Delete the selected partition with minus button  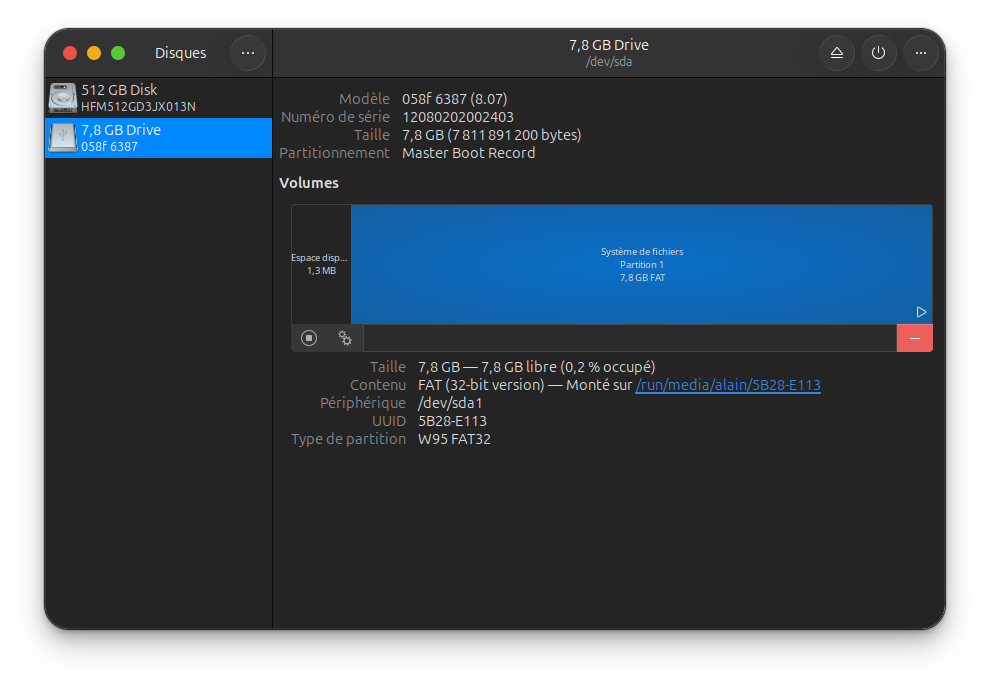914,338
